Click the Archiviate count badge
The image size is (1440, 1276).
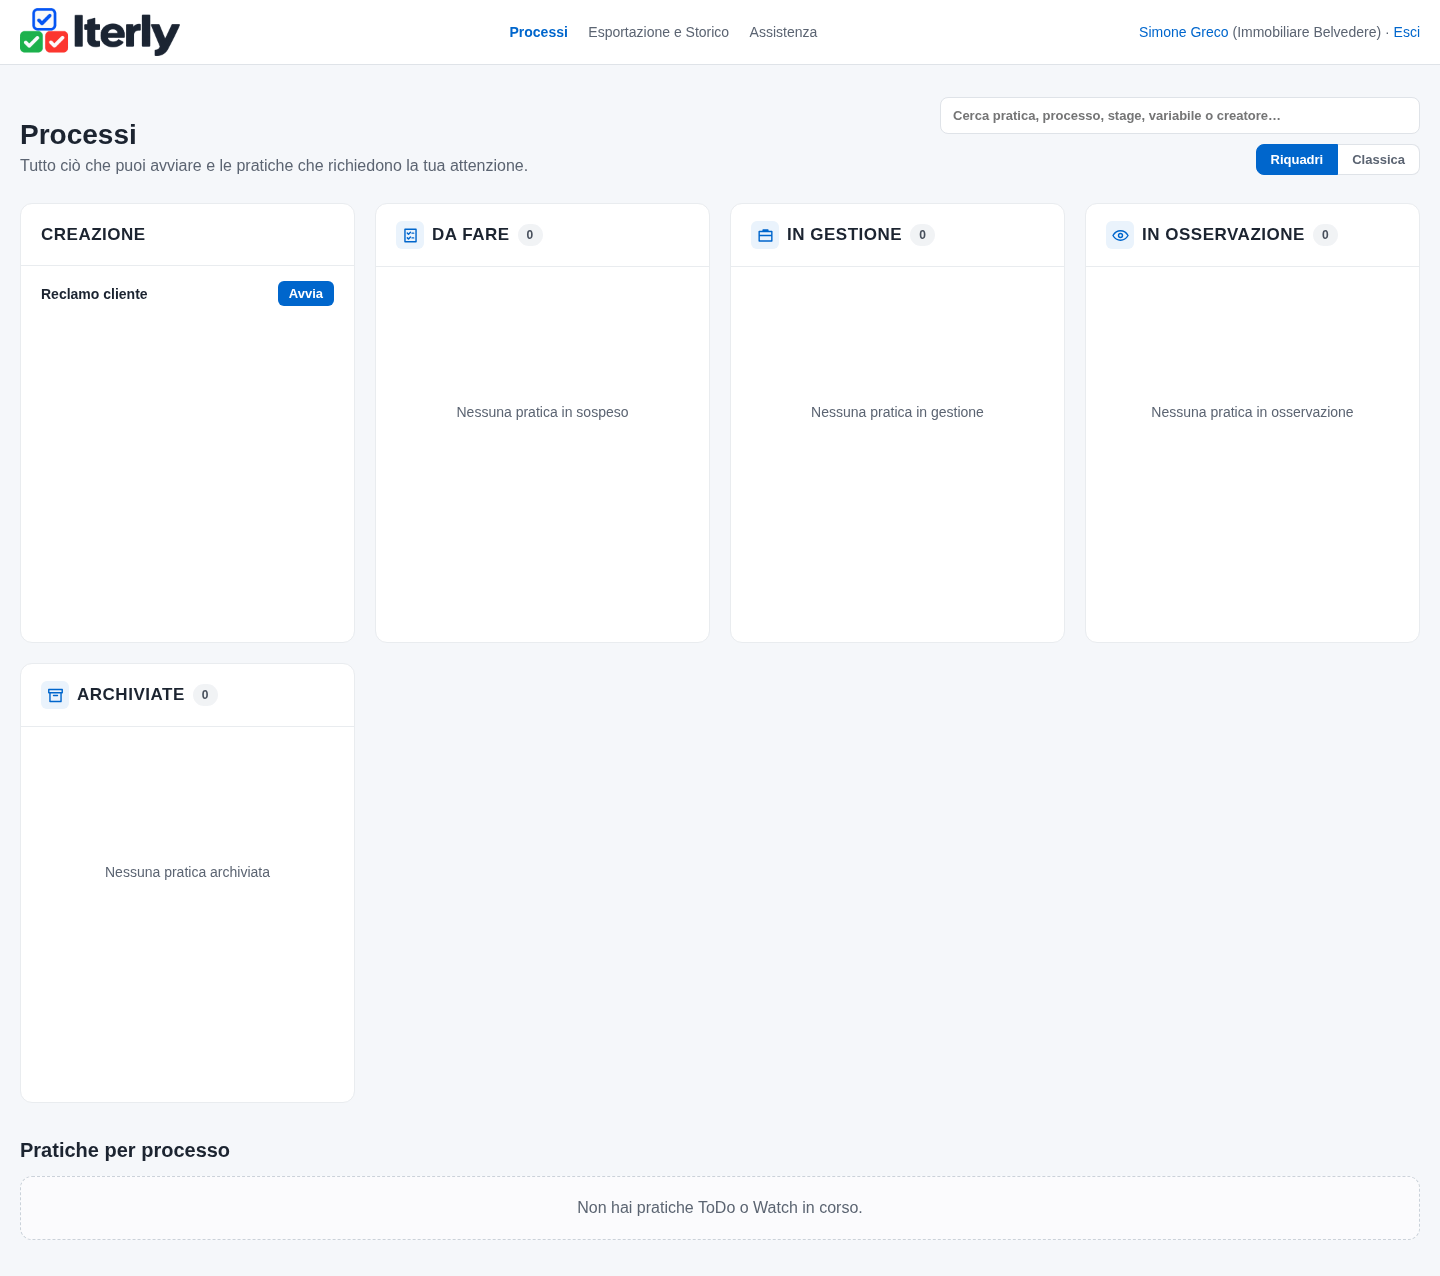pos(205,695)
